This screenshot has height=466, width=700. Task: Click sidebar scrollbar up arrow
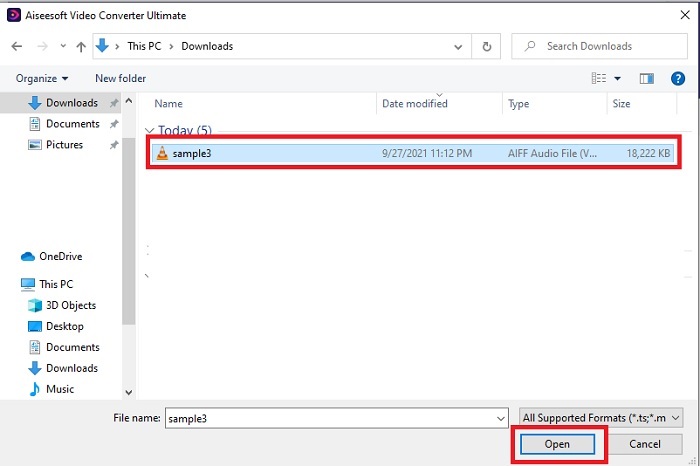[129, 101]
